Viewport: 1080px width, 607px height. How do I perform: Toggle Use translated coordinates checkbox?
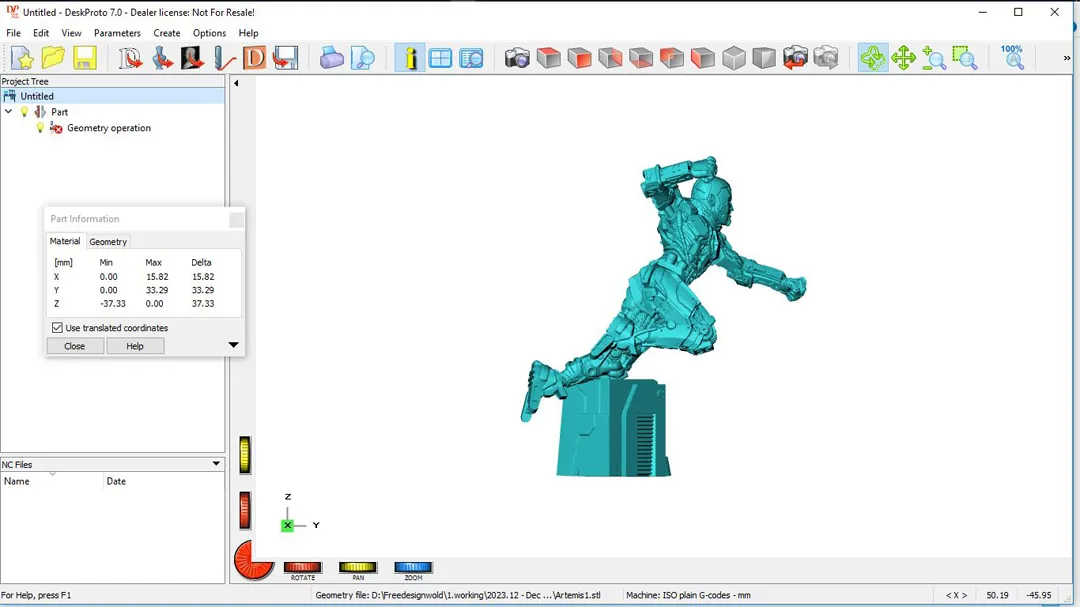click(x=57, y=328)
